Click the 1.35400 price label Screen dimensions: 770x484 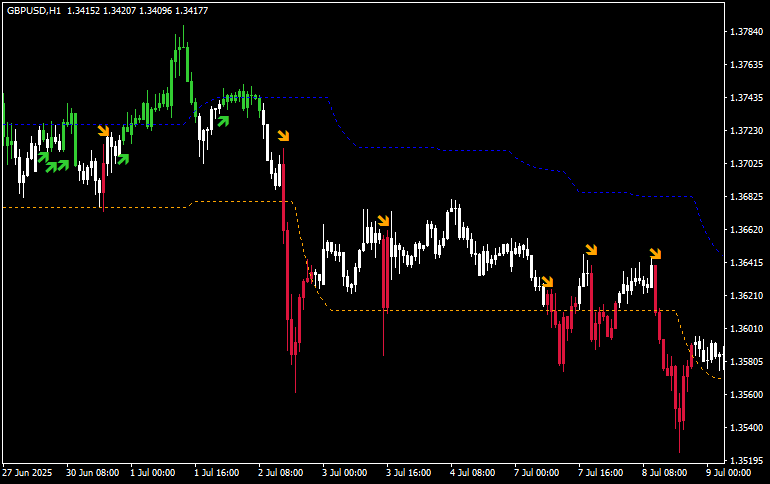[746, 428]
